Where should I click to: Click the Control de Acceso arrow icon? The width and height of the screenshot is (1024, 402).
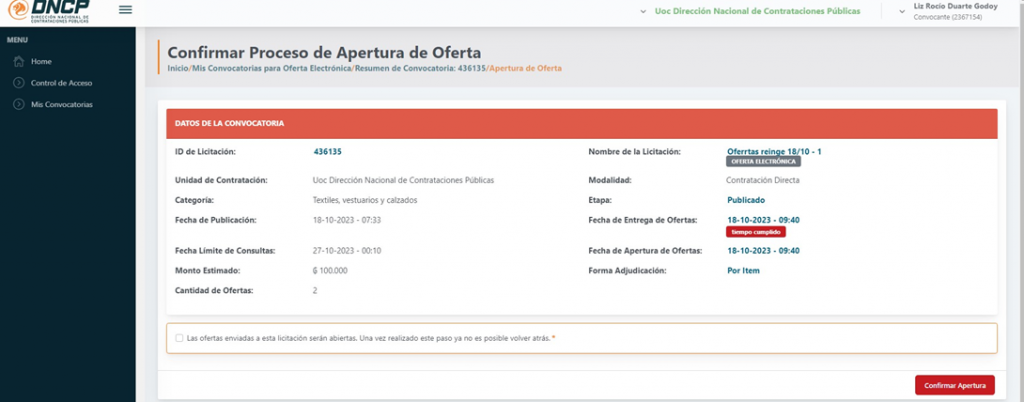(x=19, y=83)
